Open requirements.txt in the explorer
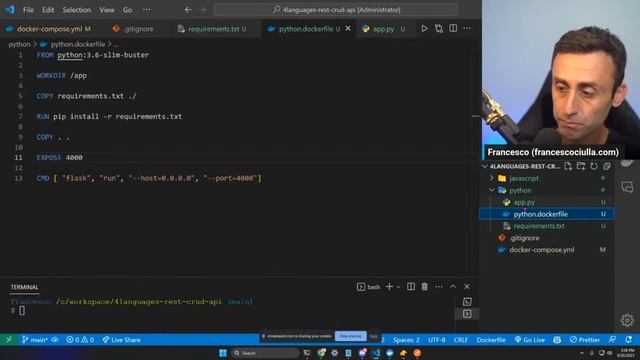Viewport: 640px width, 360px height. point(539,226)
